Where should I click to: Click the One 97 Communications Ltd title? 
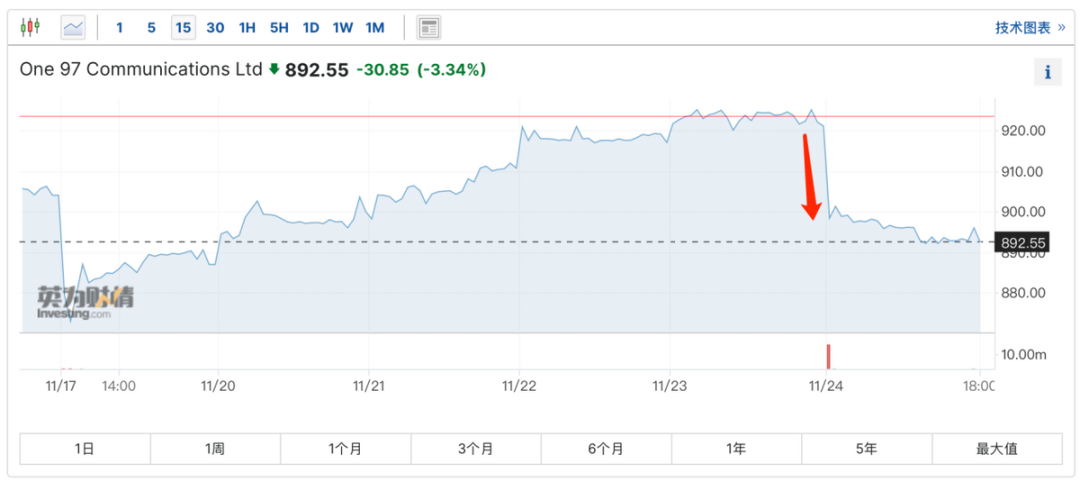(x=140, y=70)
